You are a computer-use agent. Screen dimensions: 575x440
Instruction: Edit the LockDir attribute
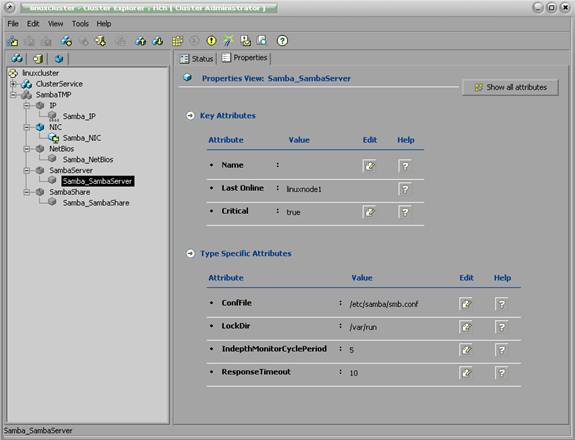(466, 327)
